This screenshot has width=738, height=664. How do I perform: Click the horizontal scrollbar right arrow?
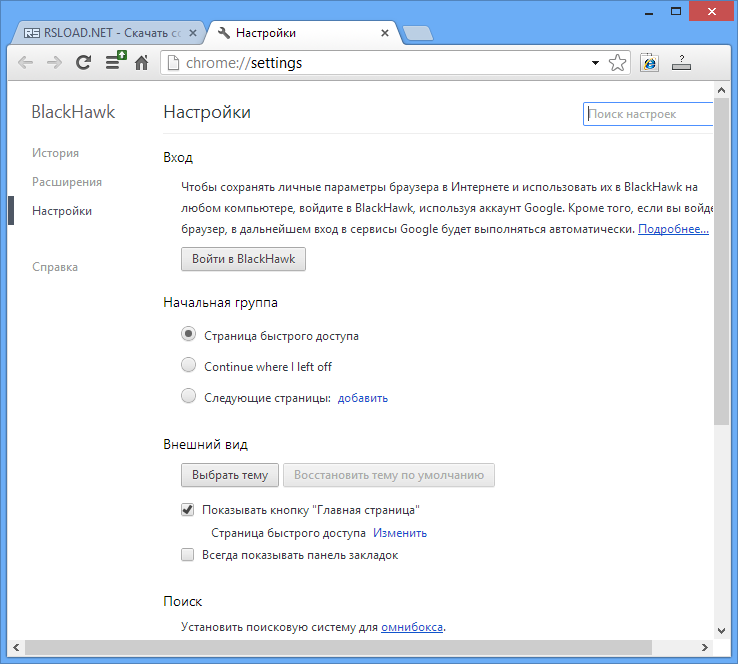click(x=705, y=648)
